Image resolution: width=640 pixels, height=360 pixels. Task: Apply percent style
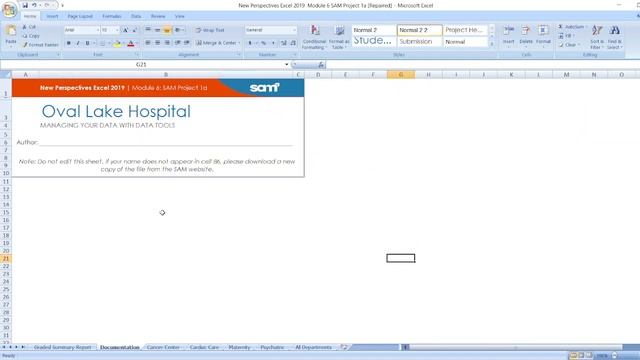click(x=264, y=43)
